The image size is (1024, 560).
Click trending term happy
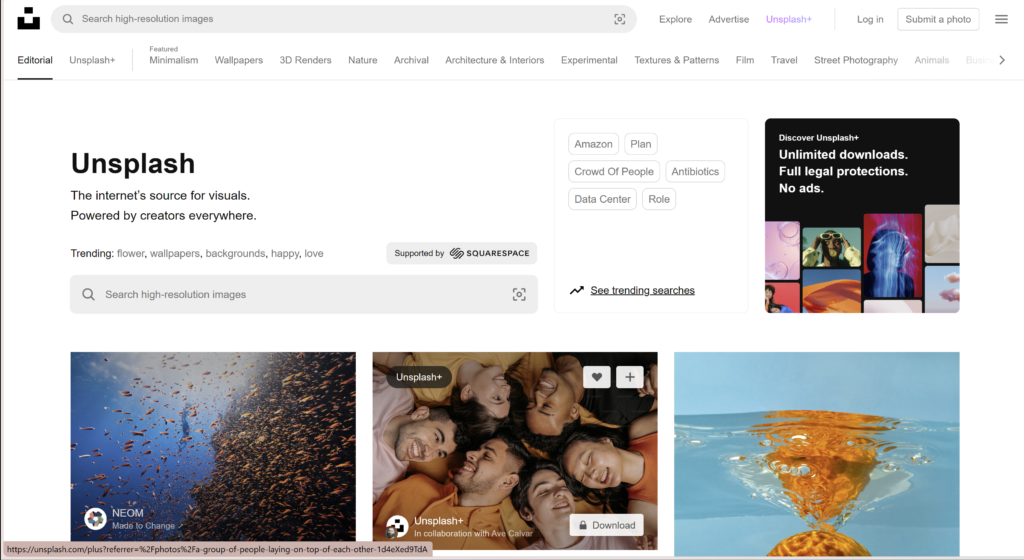point(285,253)
